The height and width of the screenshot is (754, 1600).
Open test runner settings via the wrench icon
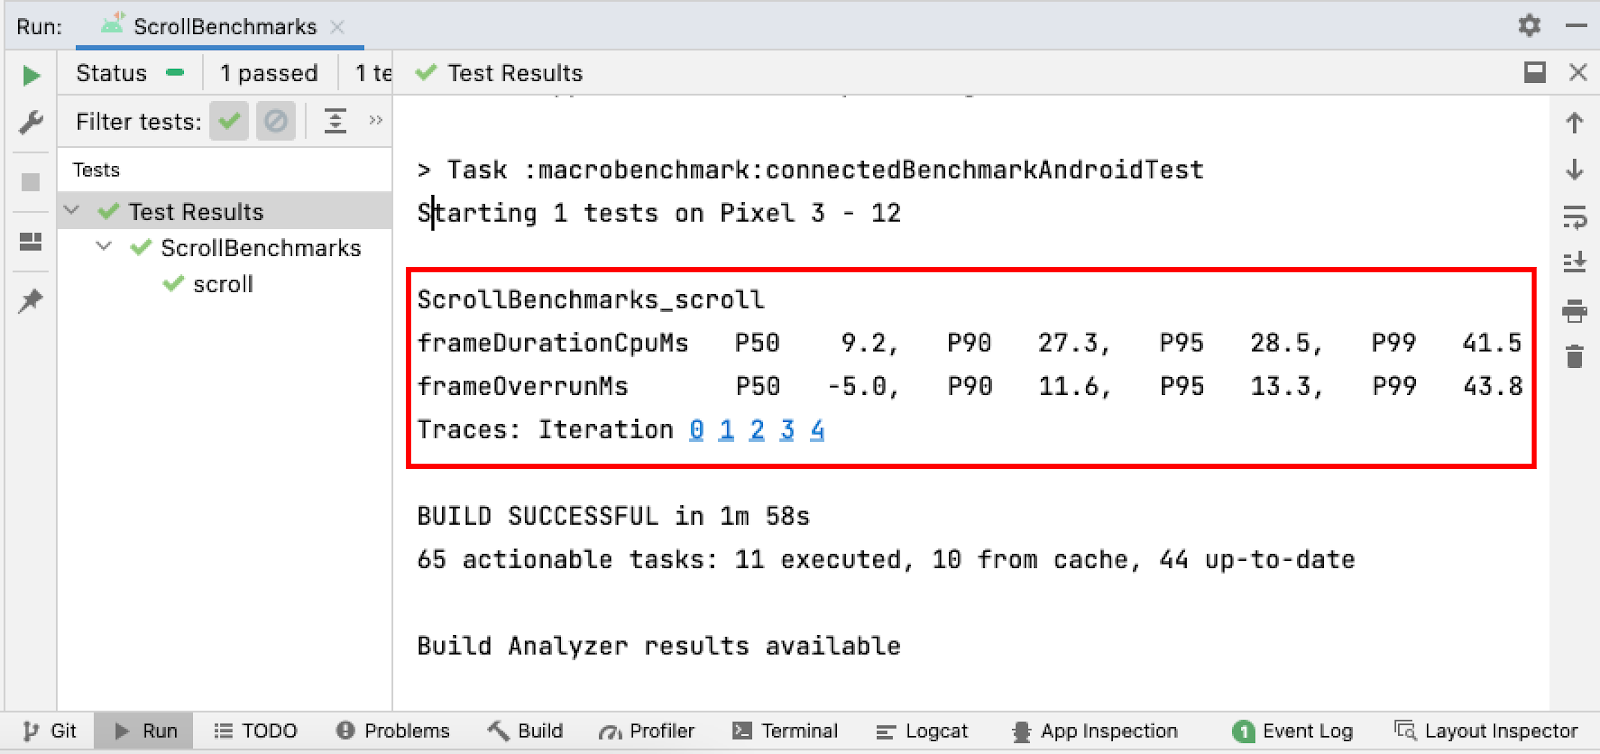point(30,122)
